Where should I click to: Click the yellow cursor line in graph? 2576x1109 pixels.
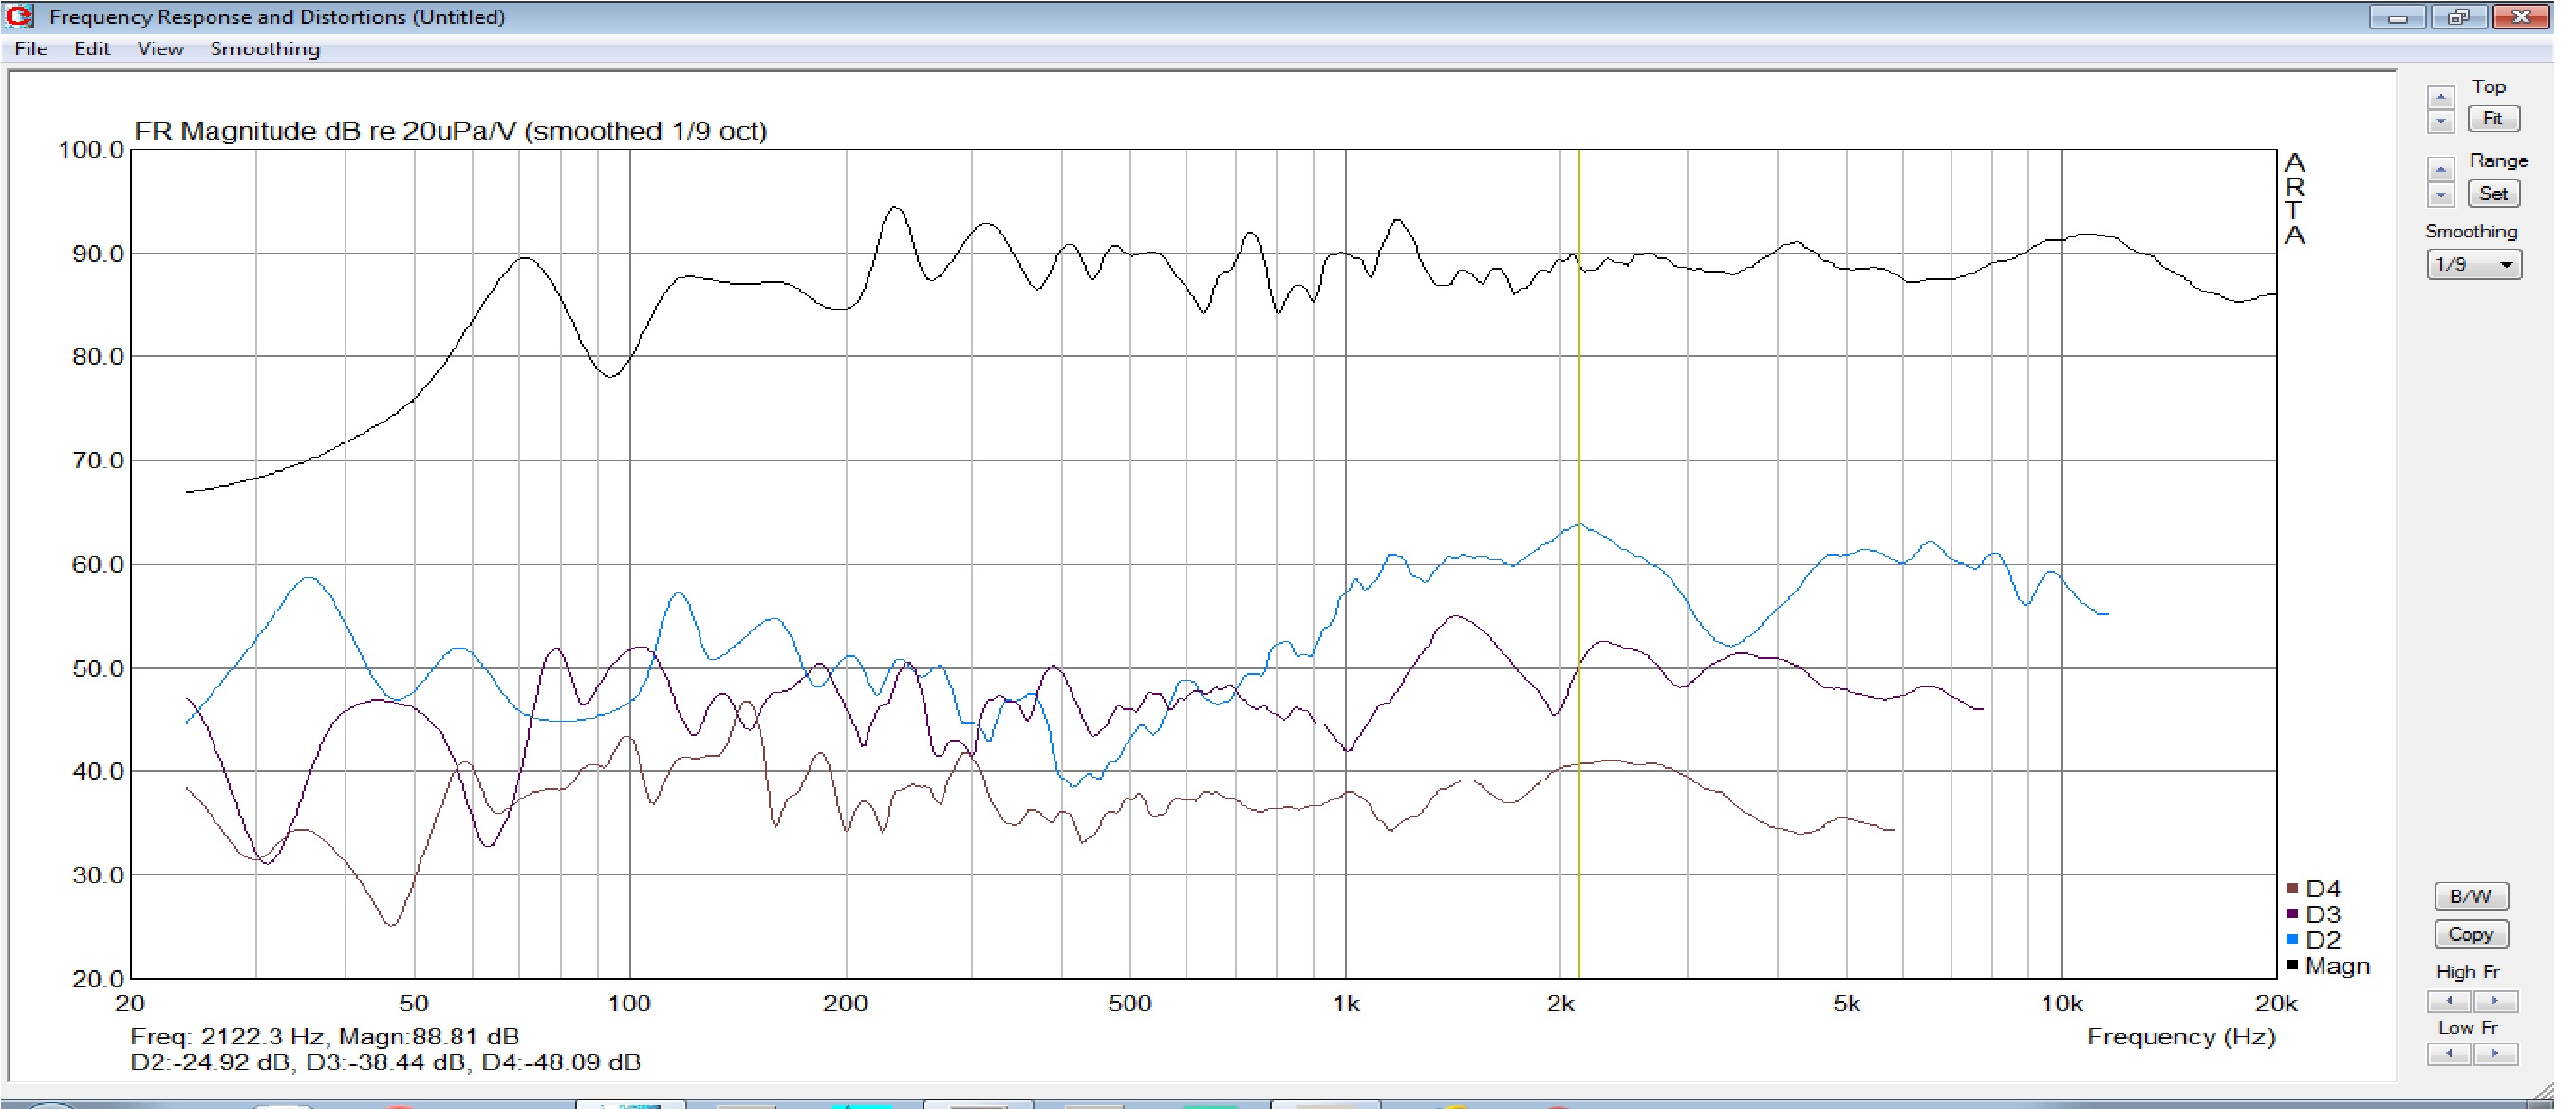click(x=1579, y=420)
